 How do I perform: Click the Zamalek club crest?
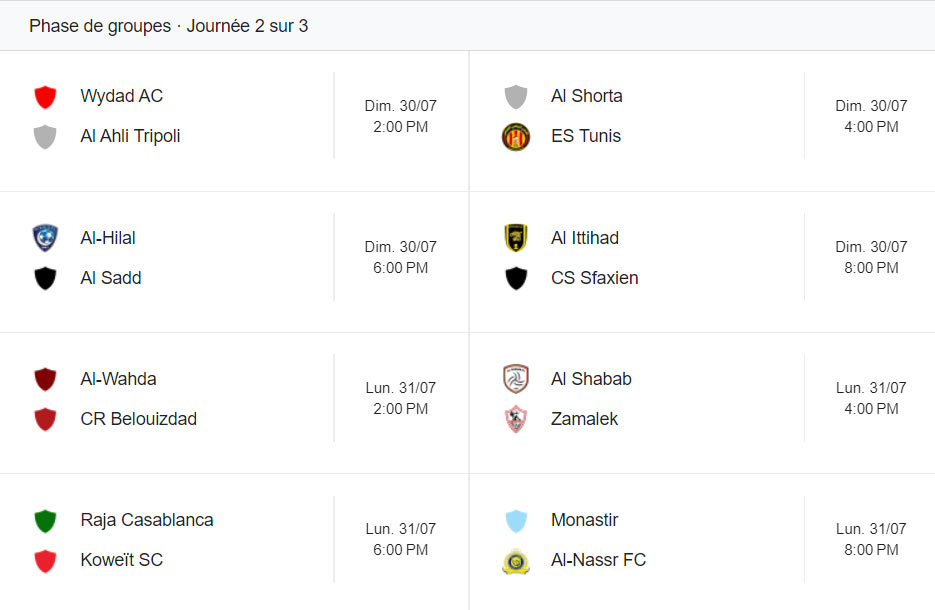(x=516, y=420)
